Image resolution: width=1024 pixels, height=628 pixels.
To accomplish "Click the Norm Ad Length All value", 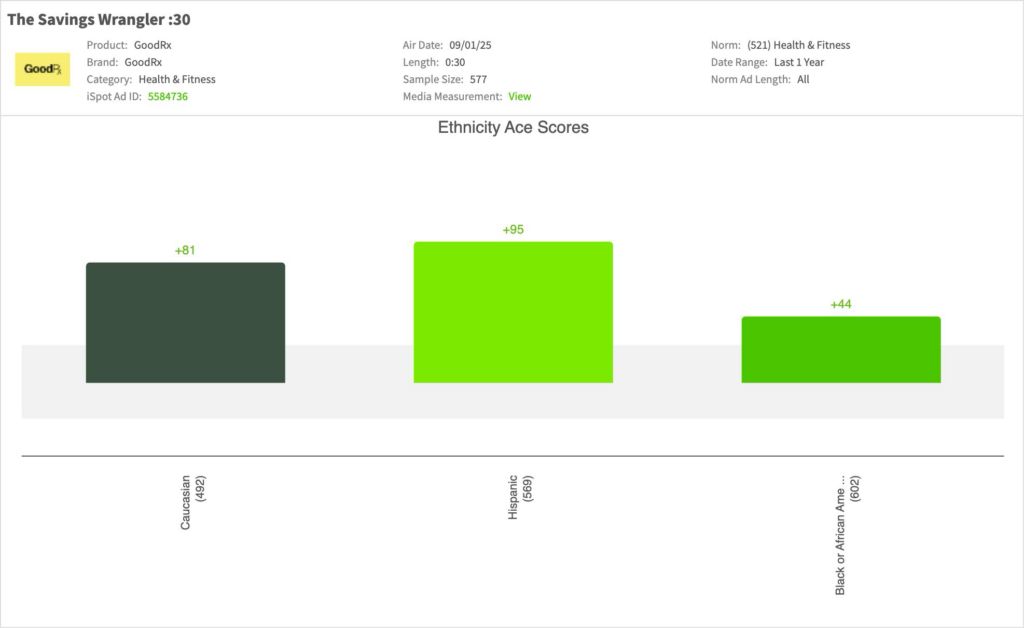I will [x=803, y=79].
